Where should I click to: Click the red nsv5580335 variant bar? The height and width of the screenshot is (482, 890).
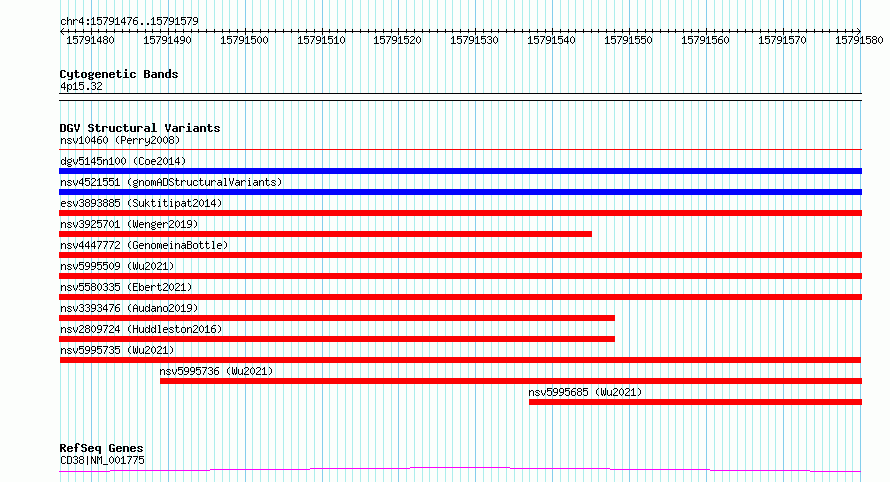coord(460,297)
